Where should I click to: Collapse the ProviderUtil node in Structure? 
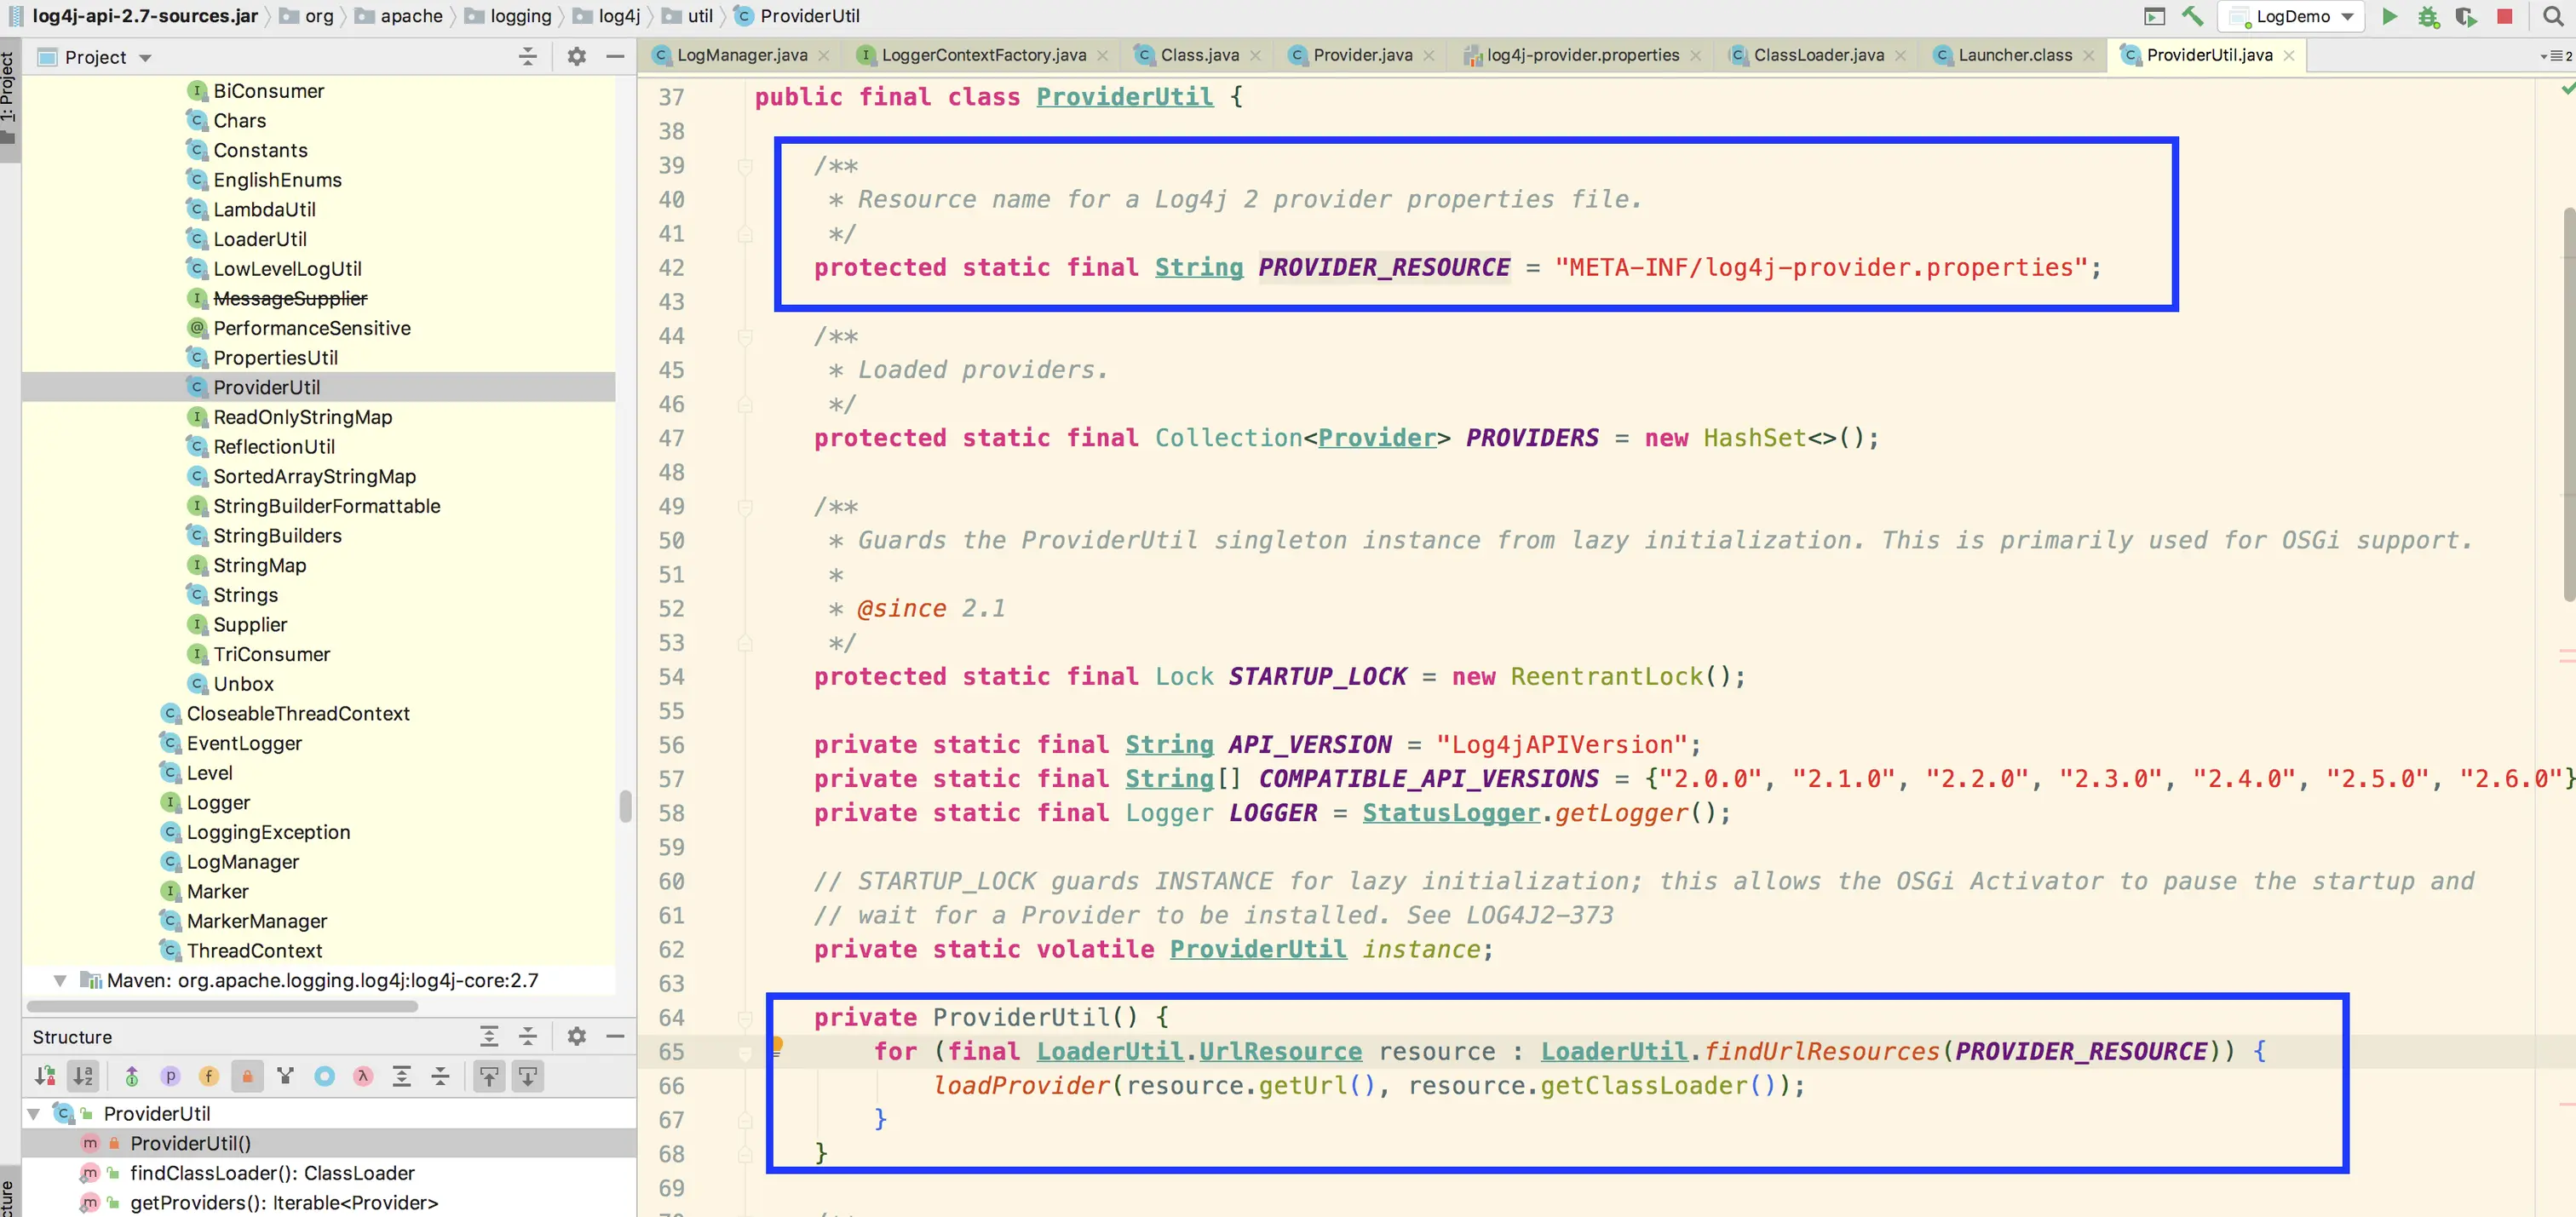(33, 1113)
